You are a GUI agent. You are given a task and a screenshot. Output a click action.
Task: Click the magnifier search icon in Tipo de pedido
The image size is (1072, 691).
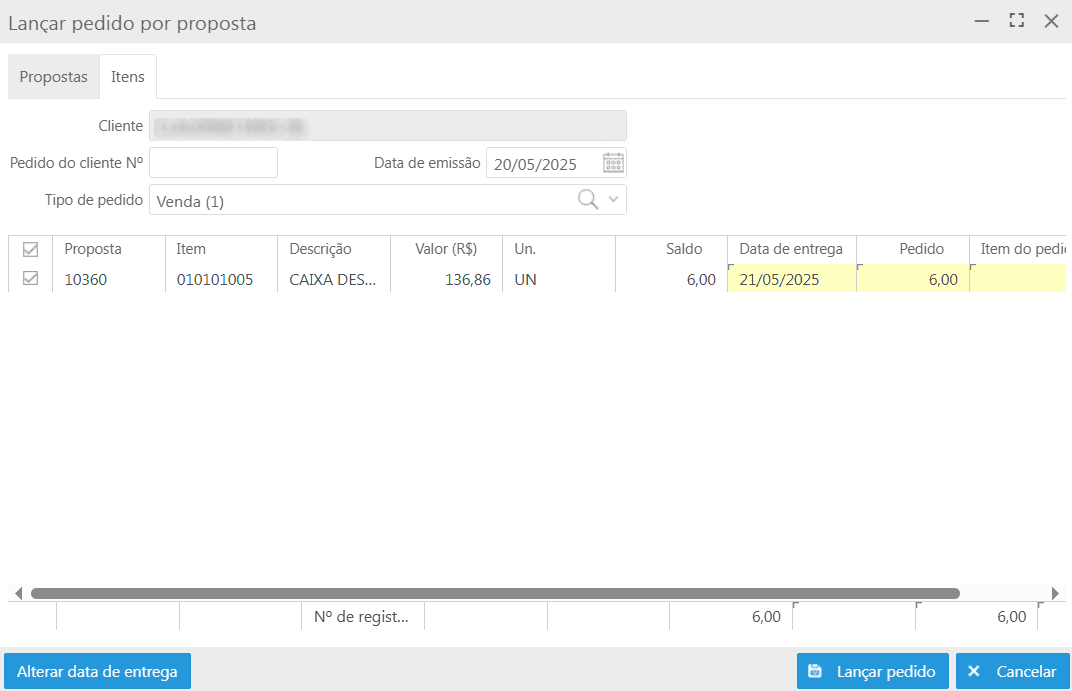588,200
